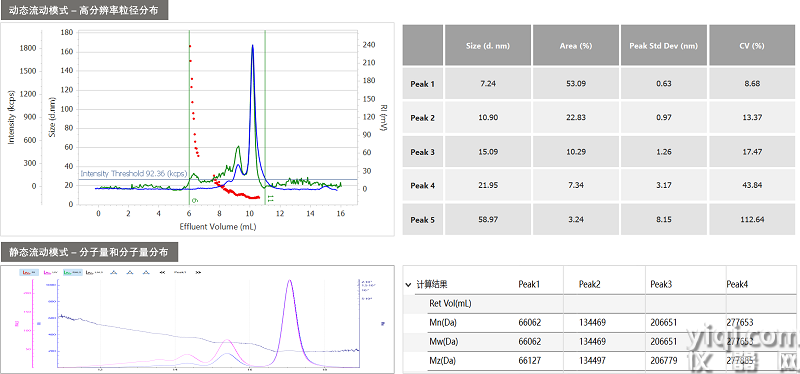Select the 静态流动模式 section header tab
Viewport: 800px width, 374px height.
tap(91, 252)
